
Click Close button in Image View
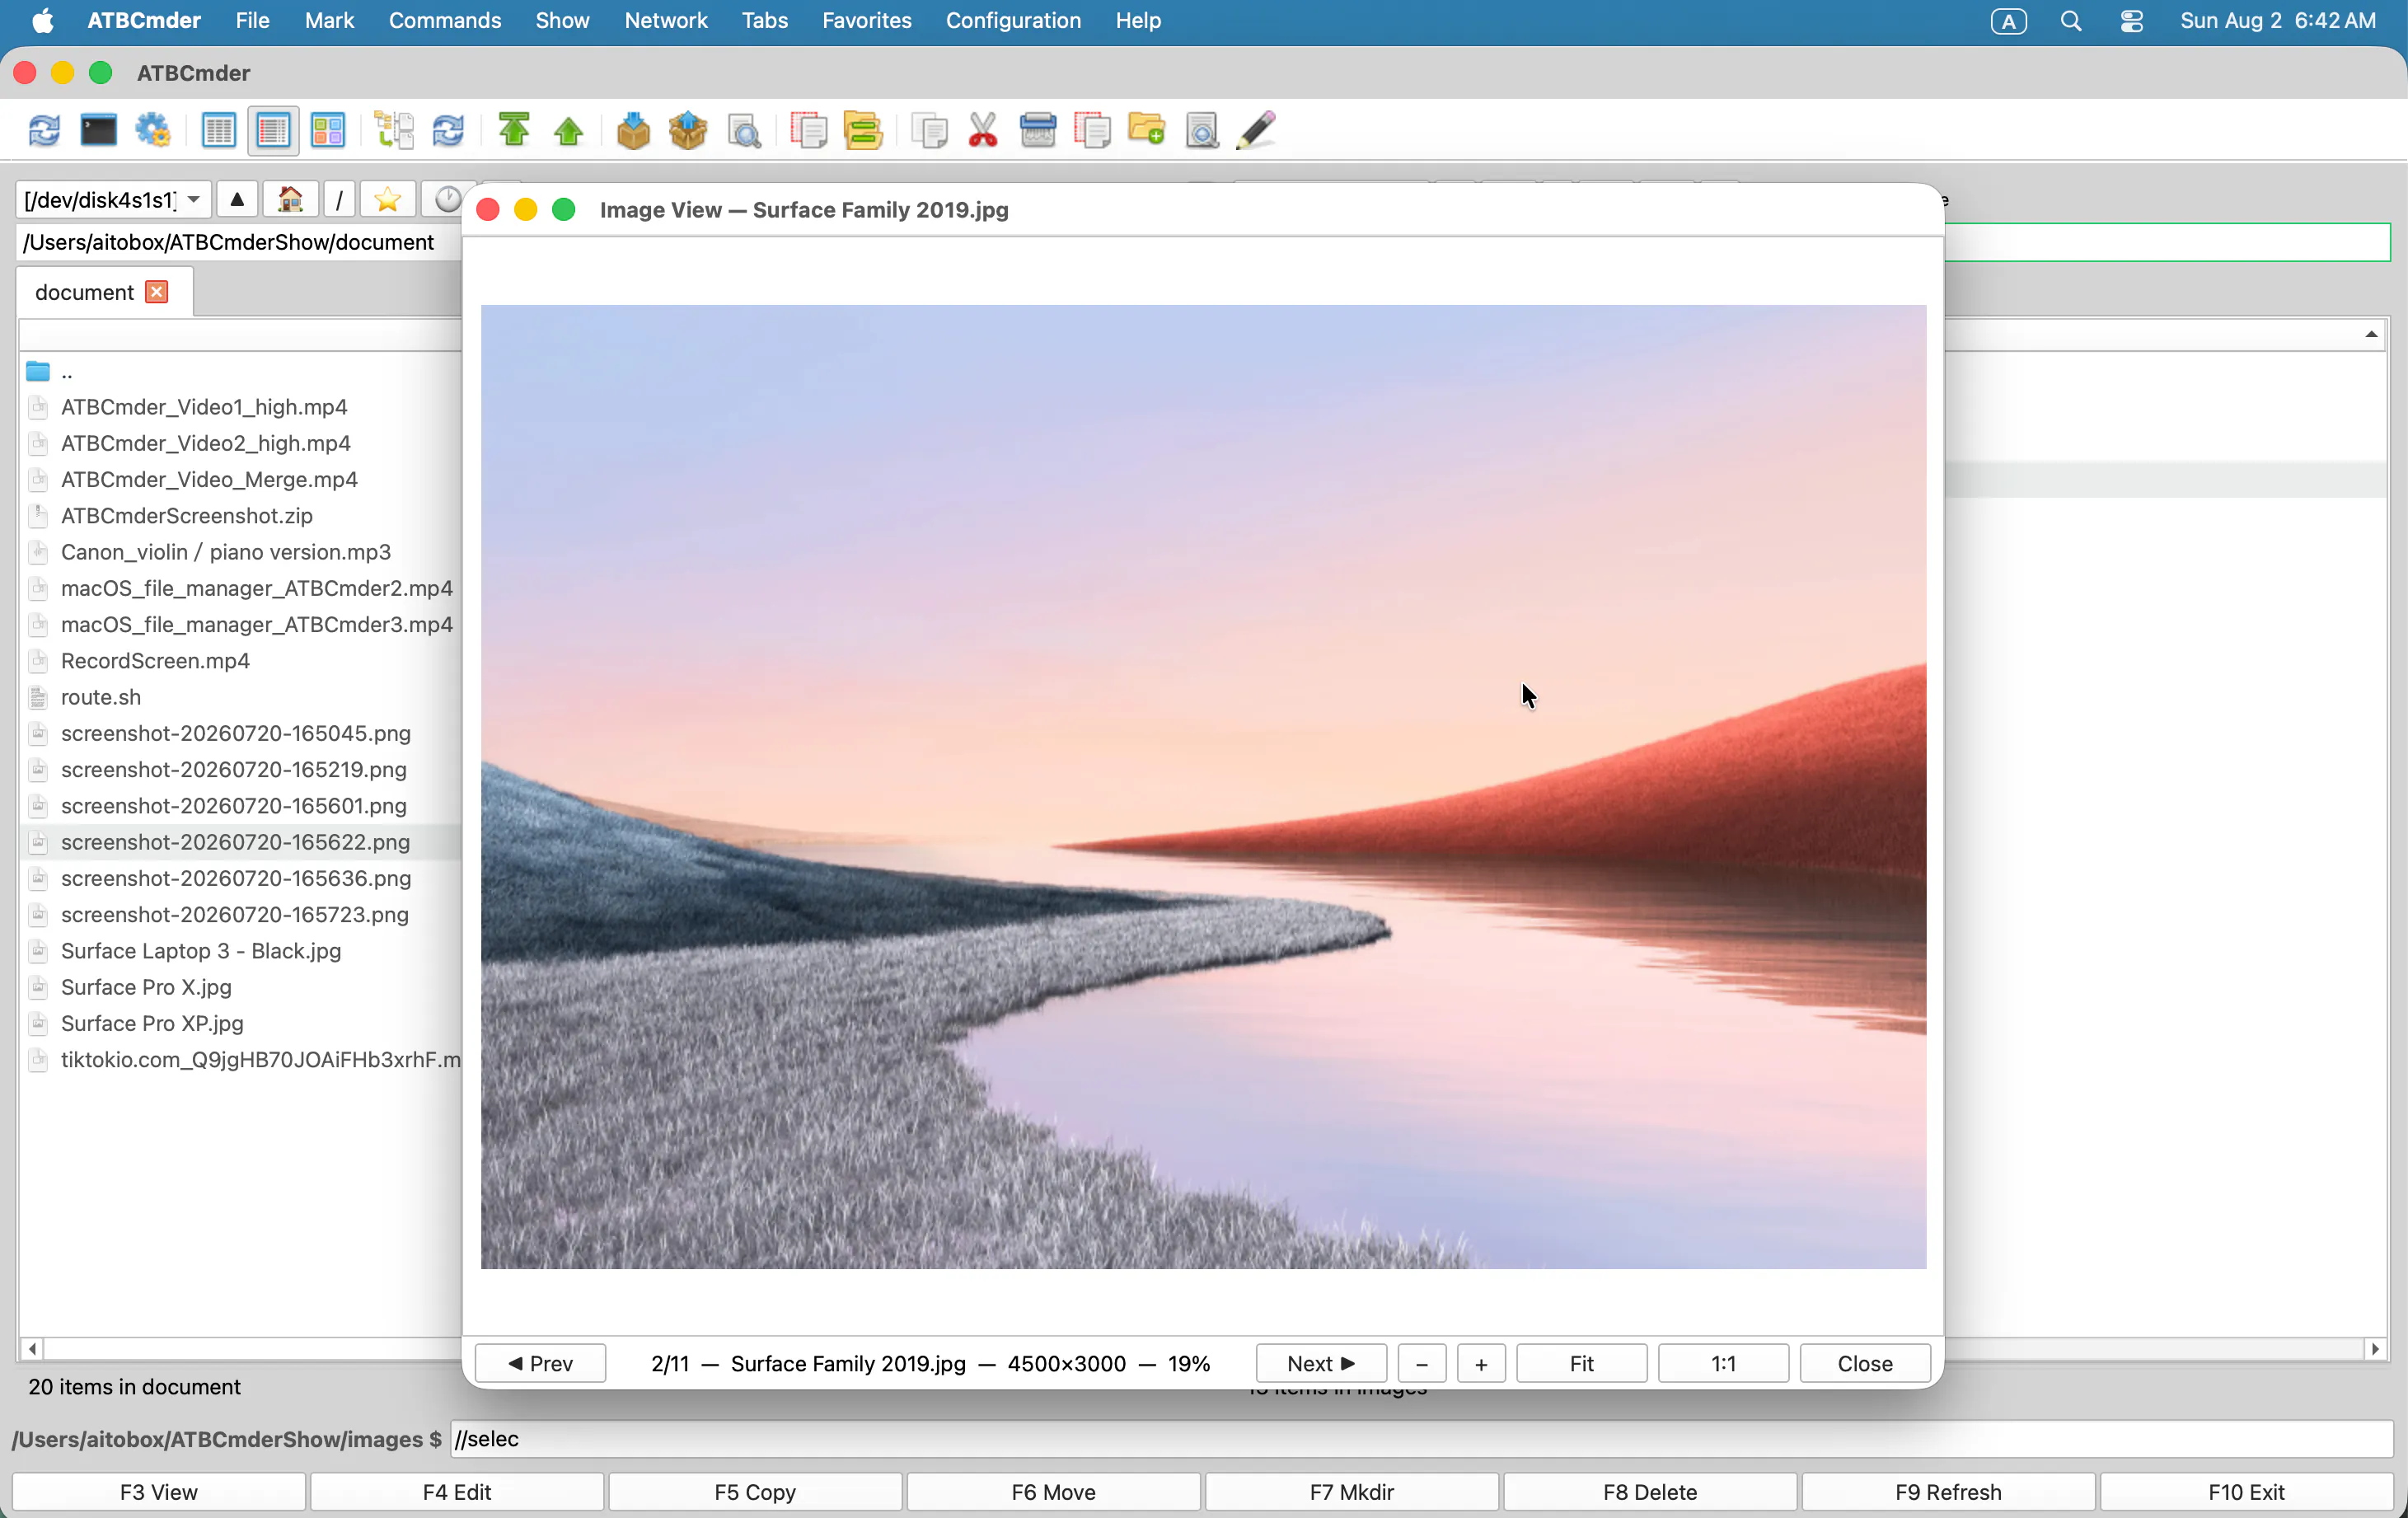[1865, 1364]
